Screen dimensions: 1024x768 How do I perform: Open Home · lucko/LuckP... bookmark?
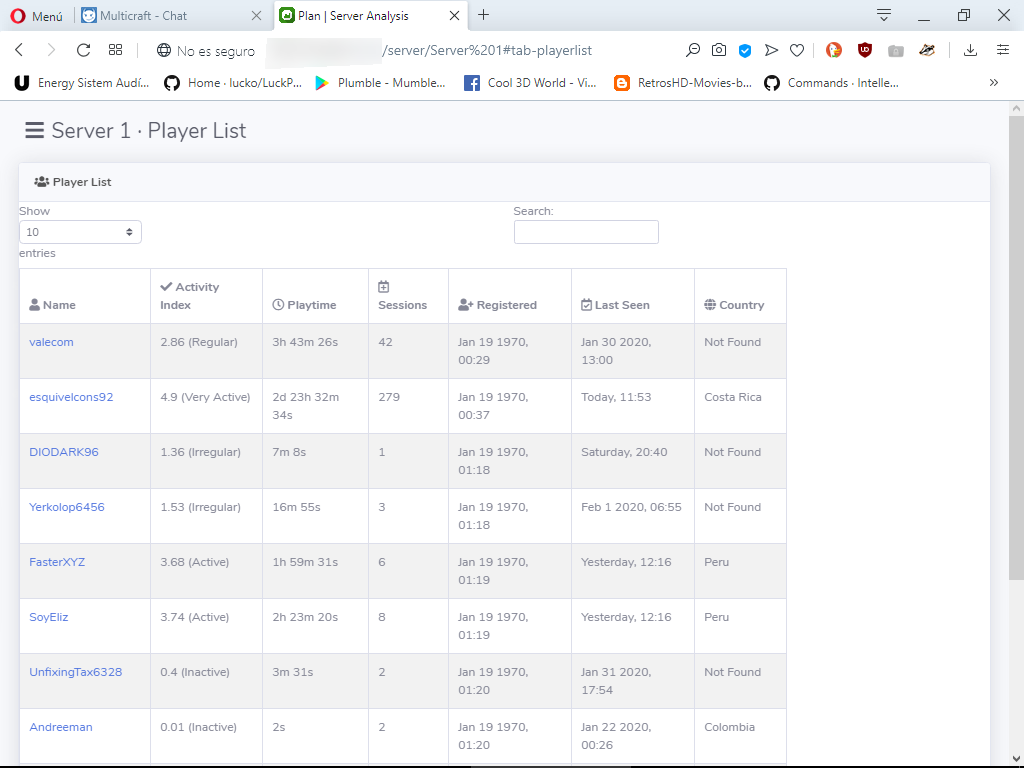click(233, 83)
